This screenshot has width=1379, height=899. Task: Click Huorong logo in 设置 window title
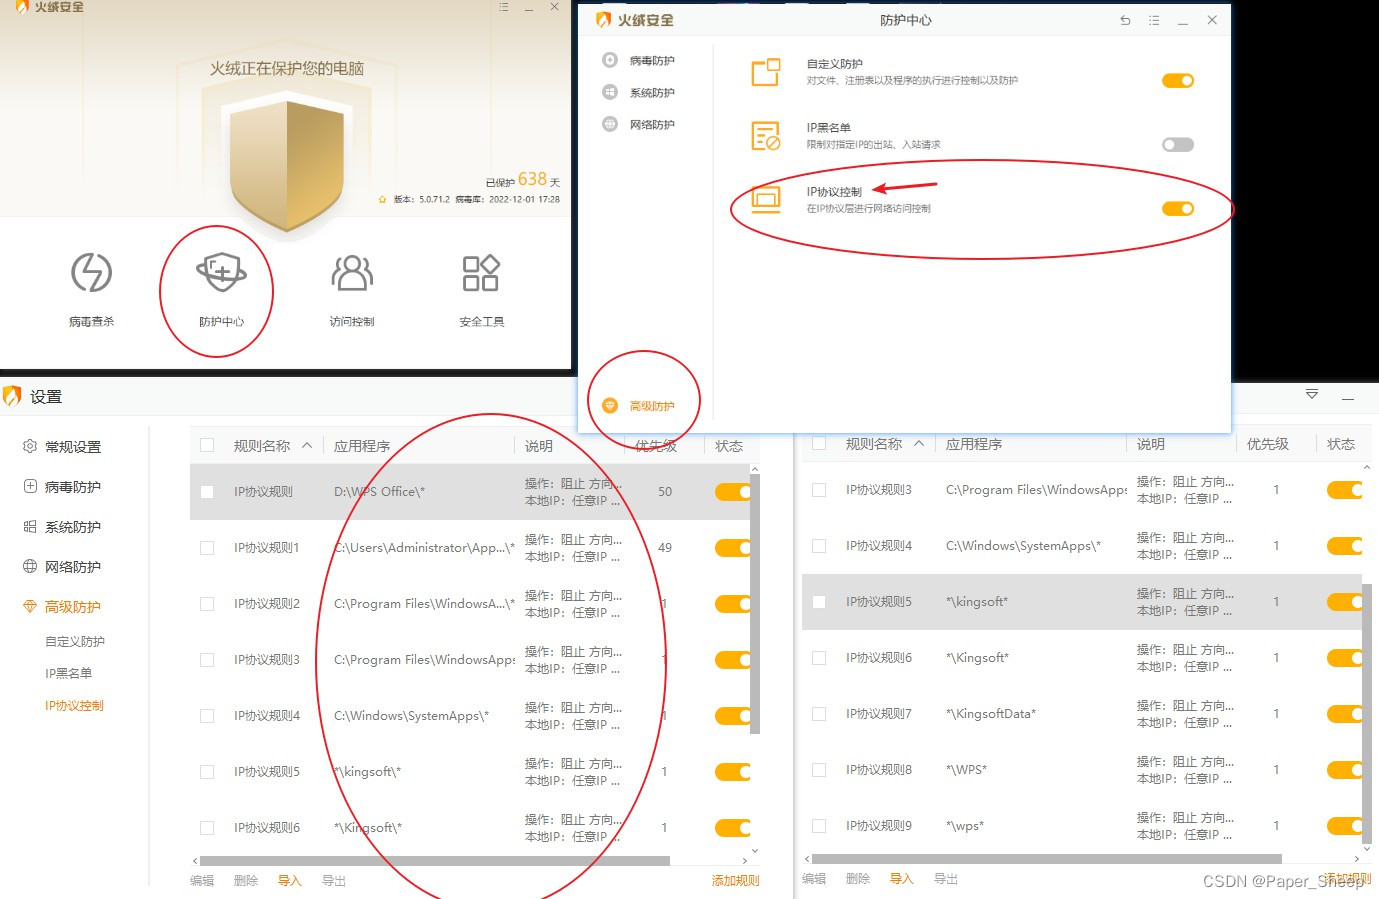pos(12,396)
